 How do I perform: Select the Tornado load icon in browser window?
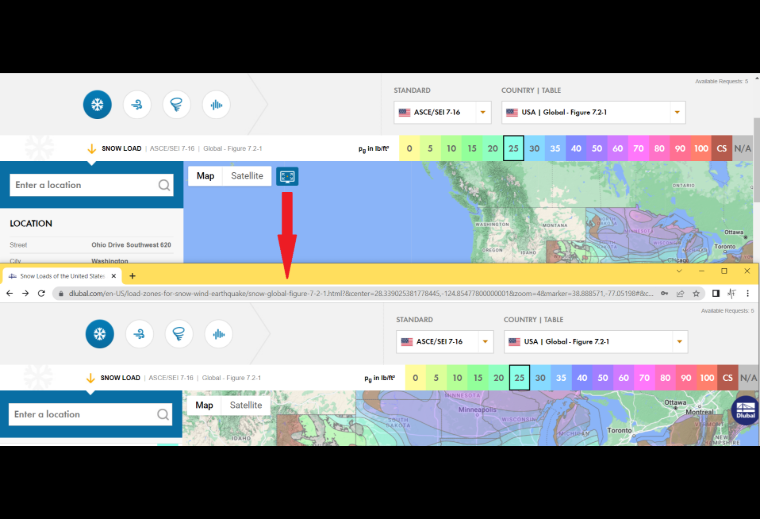(179, 334)
